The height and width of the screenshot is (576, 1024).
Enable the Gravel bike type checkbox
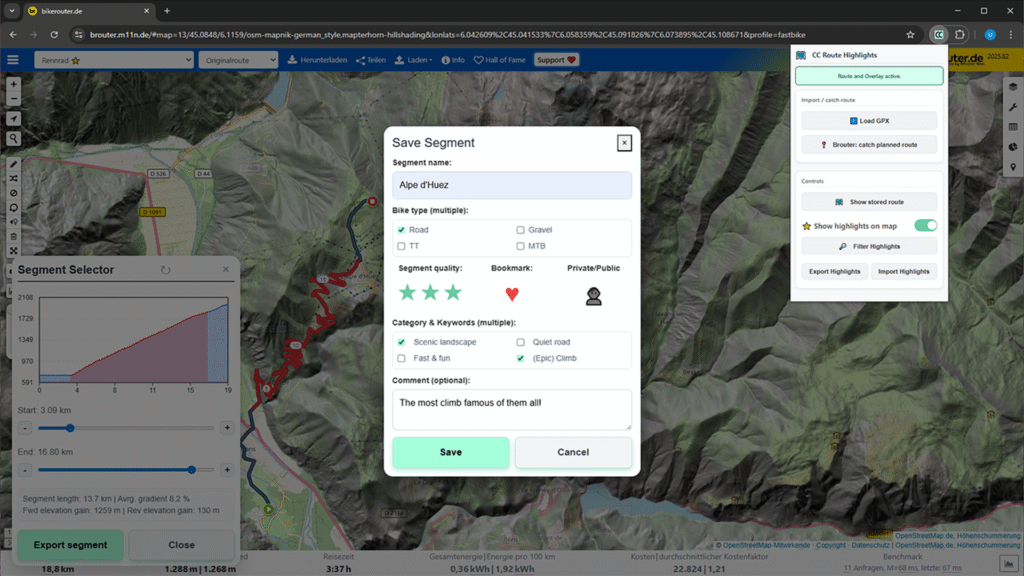[x=521, y=230]
